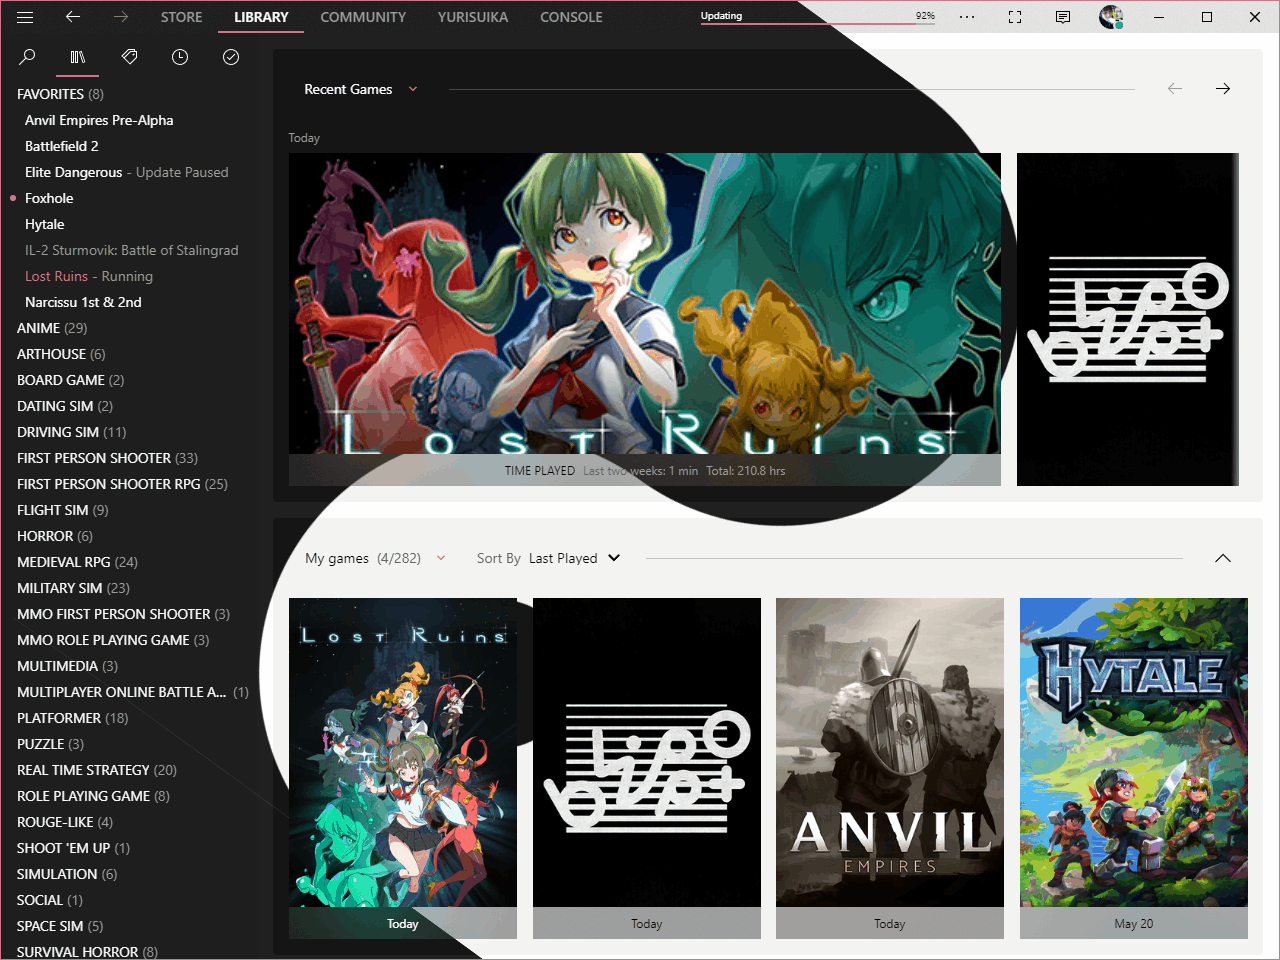Select Lost Ruins - Running entry
The image size is (1280, 960).
tap(89, 276)
